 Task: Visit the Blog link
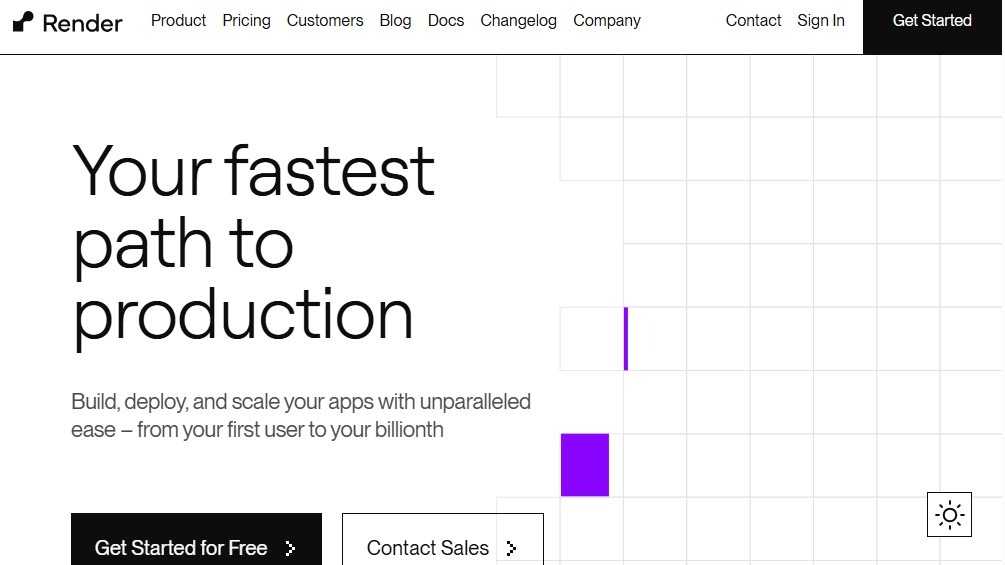click(x=395, y=20)
